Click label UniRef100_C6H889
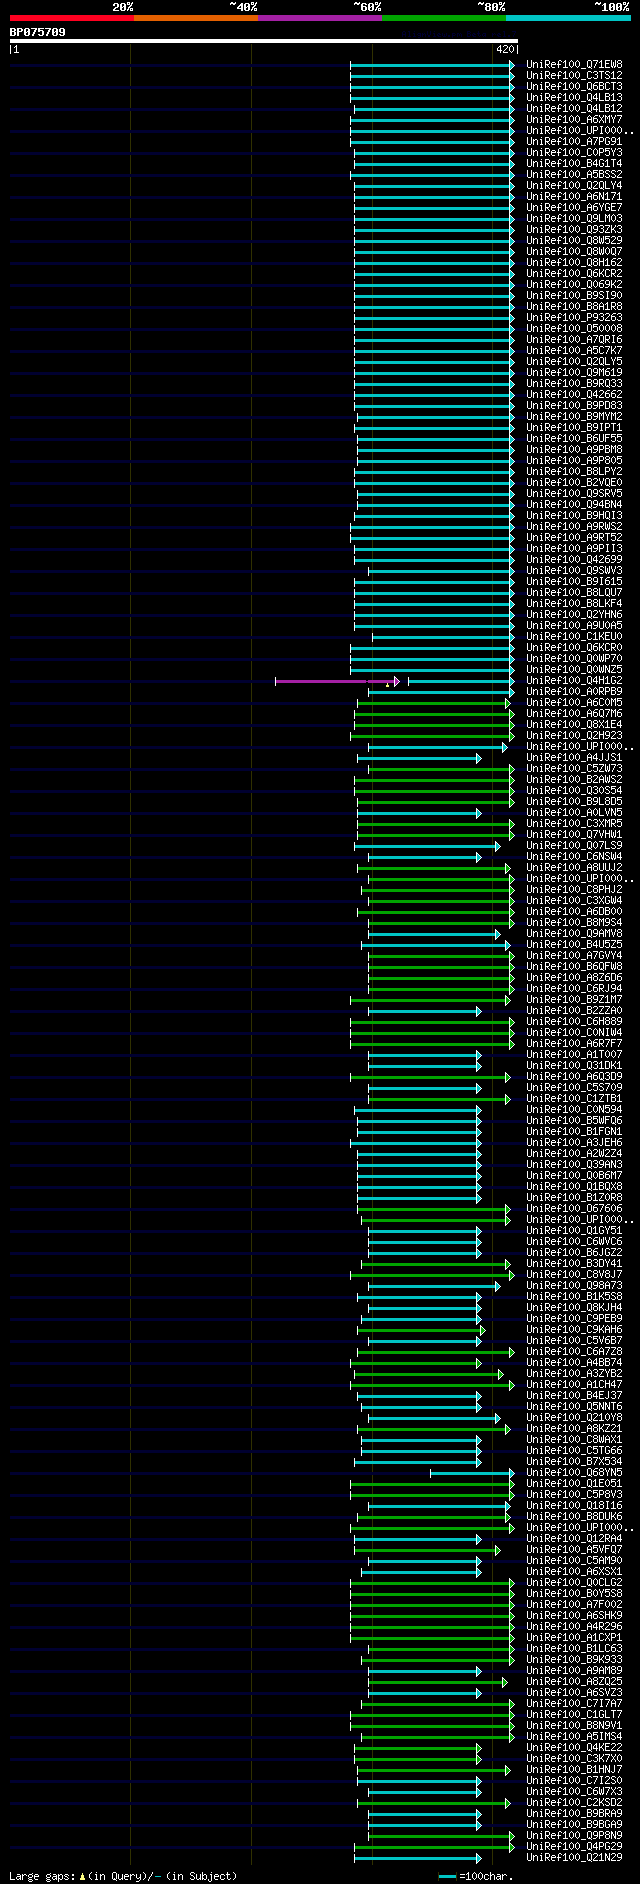The image size is (640, 1884). 574,1022
